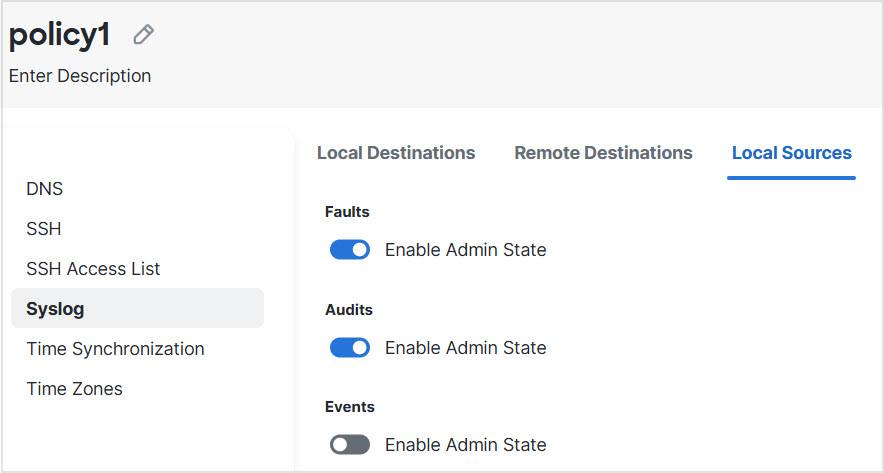Open the DNS settings section
Viewport: 884px width, 473px height.
(x=45, y=189)
